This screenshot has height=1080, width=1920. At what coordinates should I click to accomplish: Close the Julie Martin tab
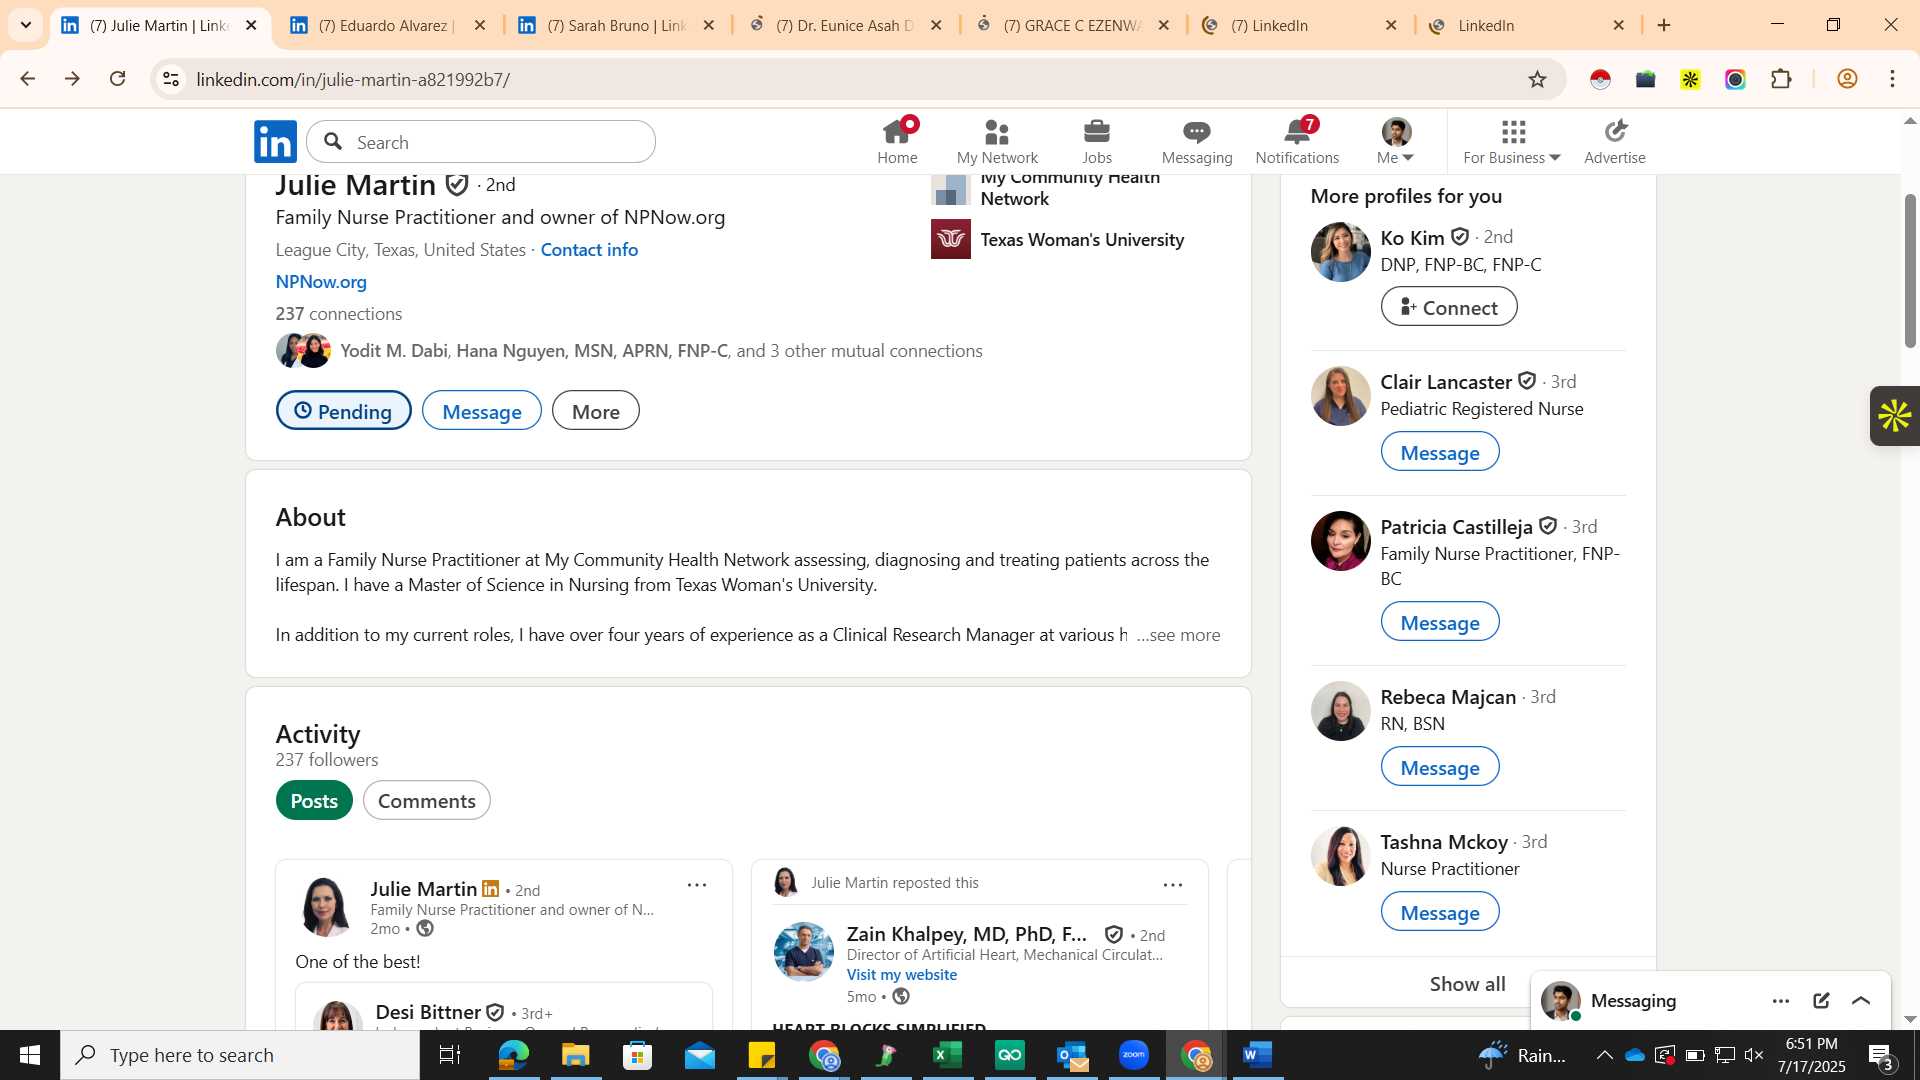(x=251, y=25)
